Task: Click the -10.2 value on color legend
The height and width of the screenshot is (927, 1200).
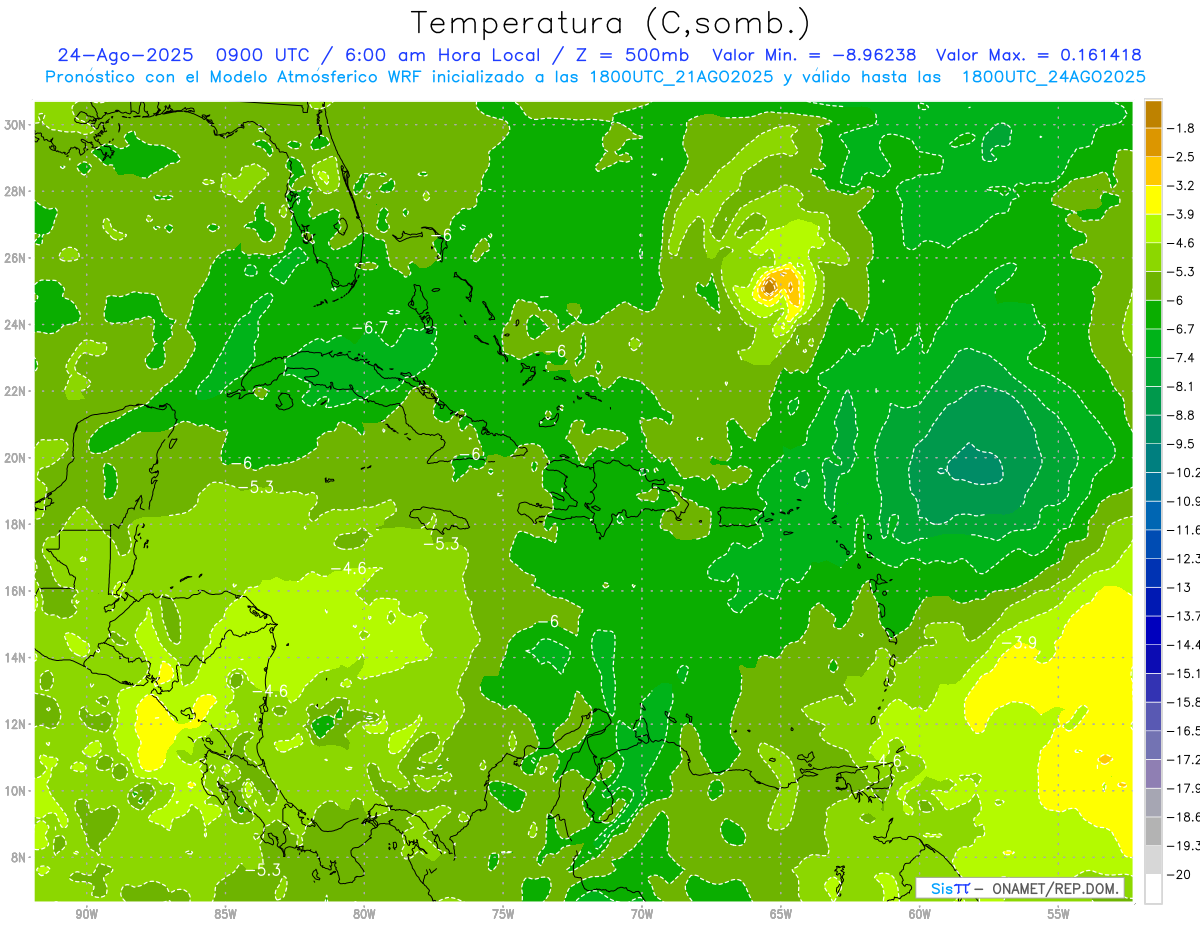Action: (x=1184, y=472)
